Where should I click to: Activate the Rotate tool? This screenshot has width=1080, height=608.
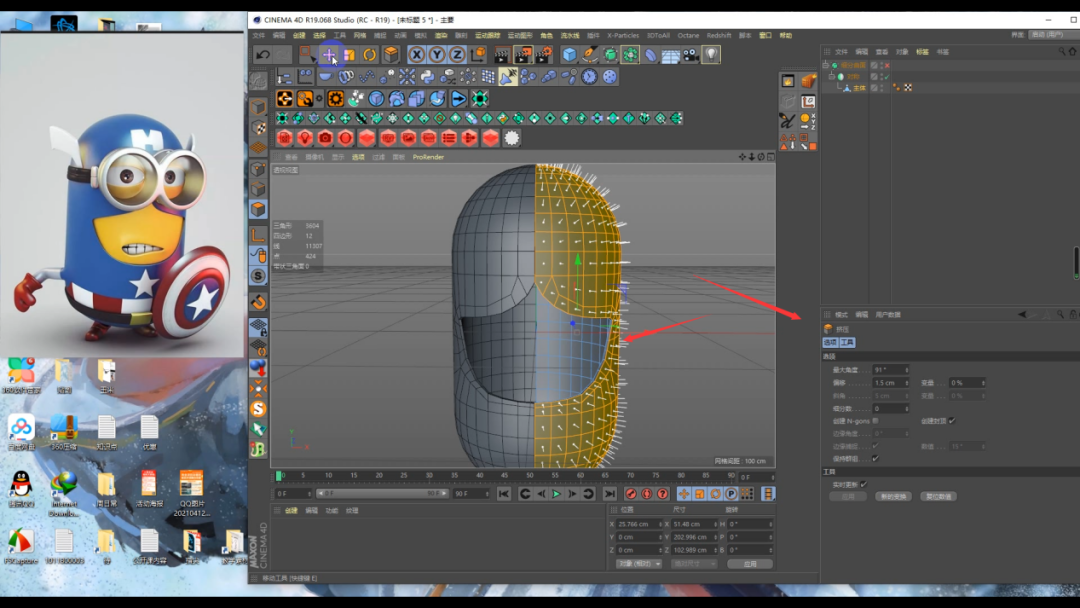pyautogui.click(x=370, y=54)
